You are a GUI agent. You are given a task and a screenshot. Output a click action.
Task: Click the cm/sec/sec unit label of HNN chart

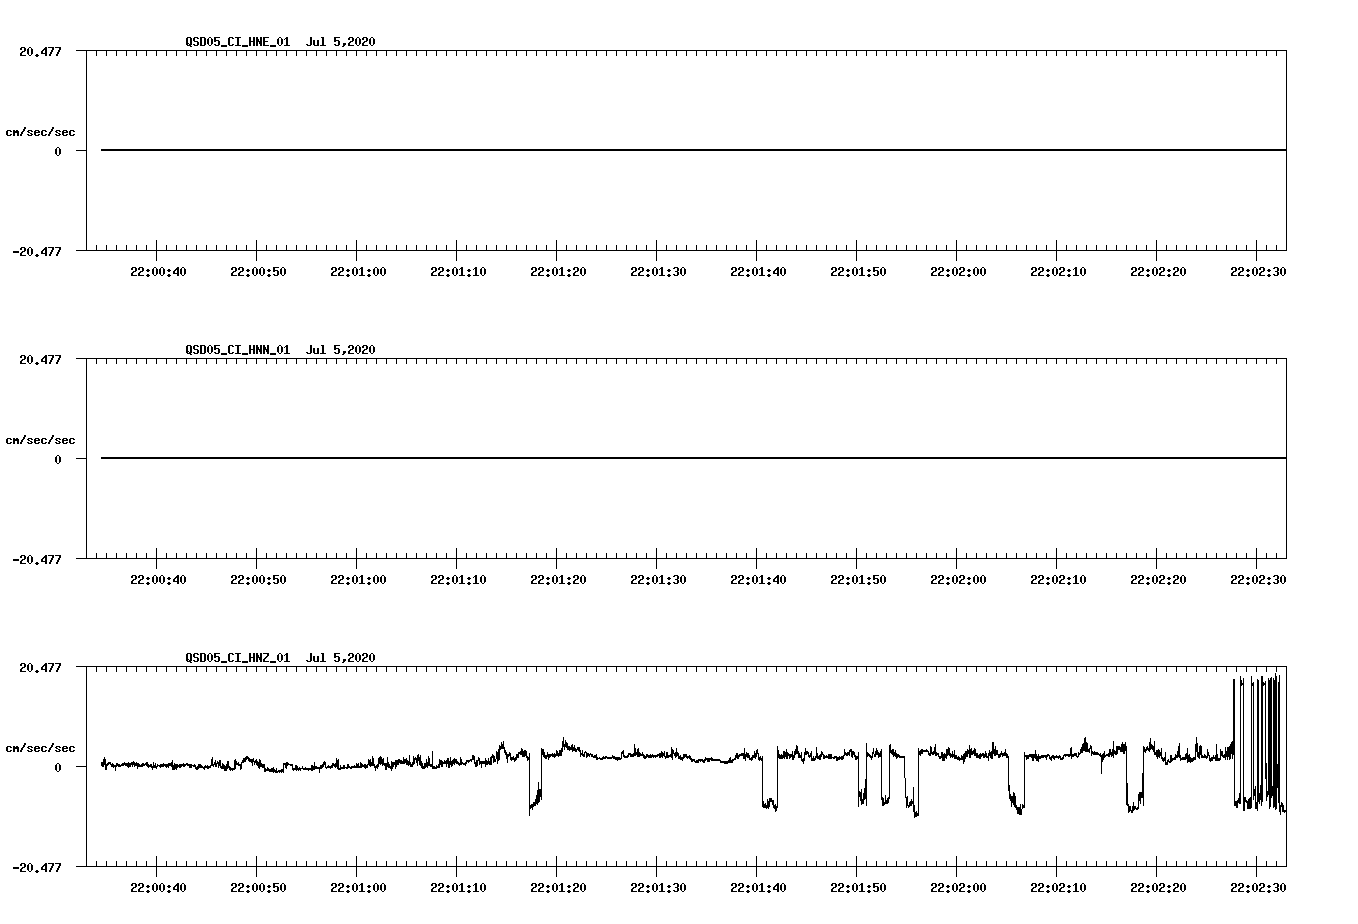click(40, 440)
